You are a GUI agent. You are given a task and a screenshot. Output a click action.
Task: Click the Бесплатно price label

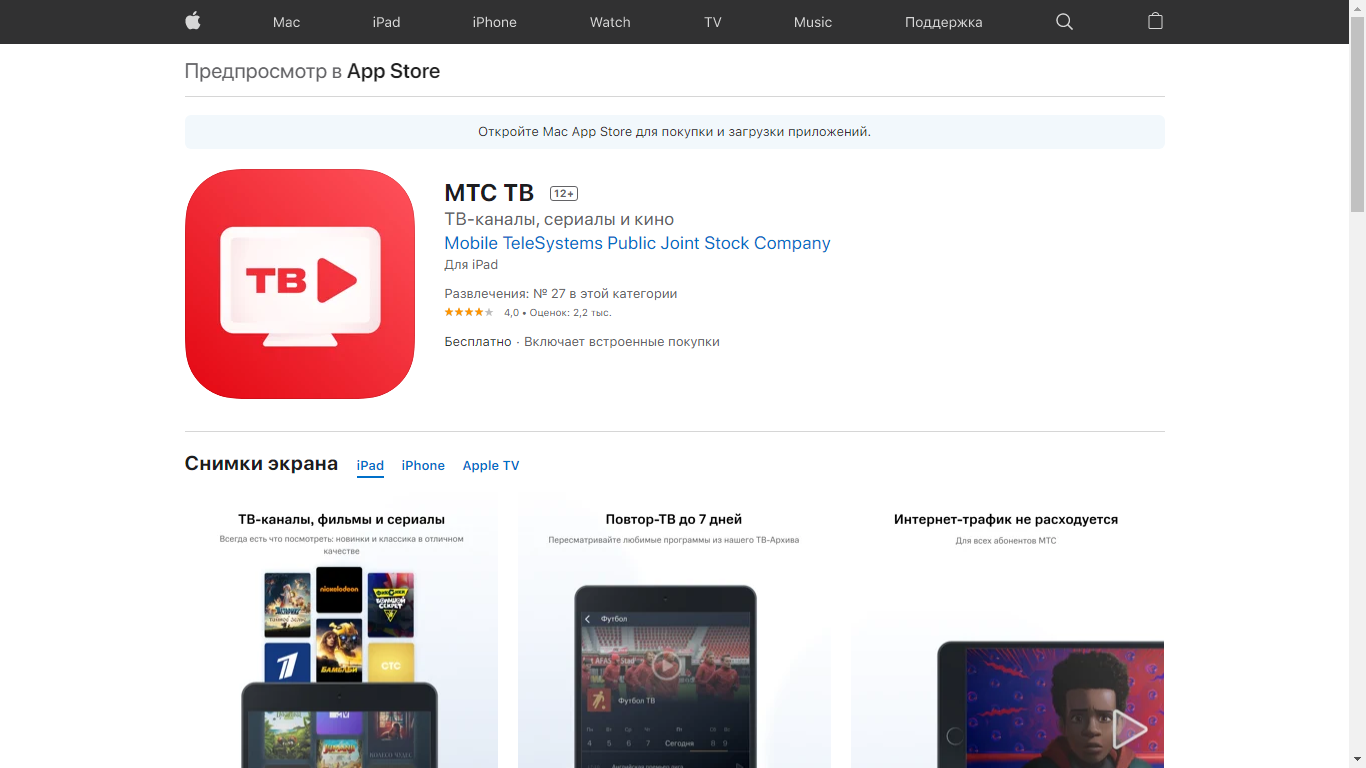478,342
